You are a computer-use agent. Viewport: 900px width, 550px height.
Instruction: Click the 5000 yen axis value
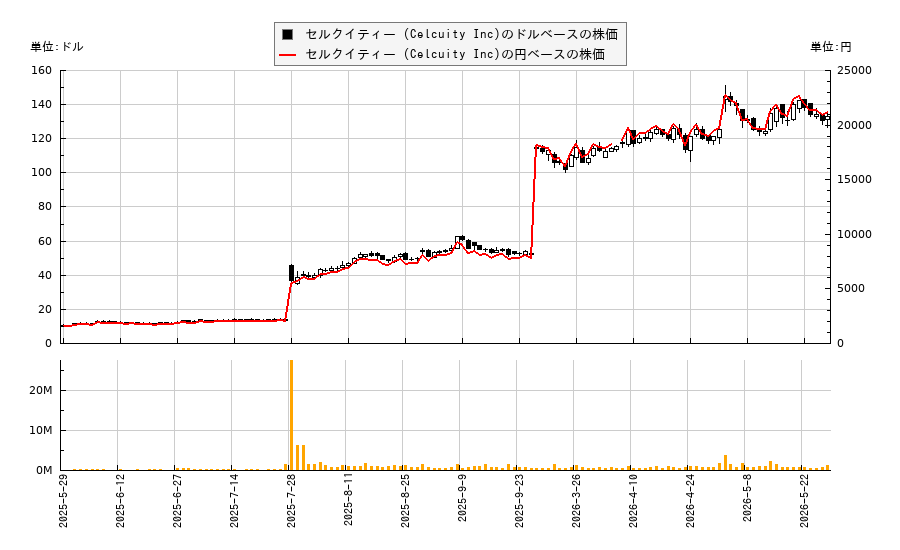[851, 289]
